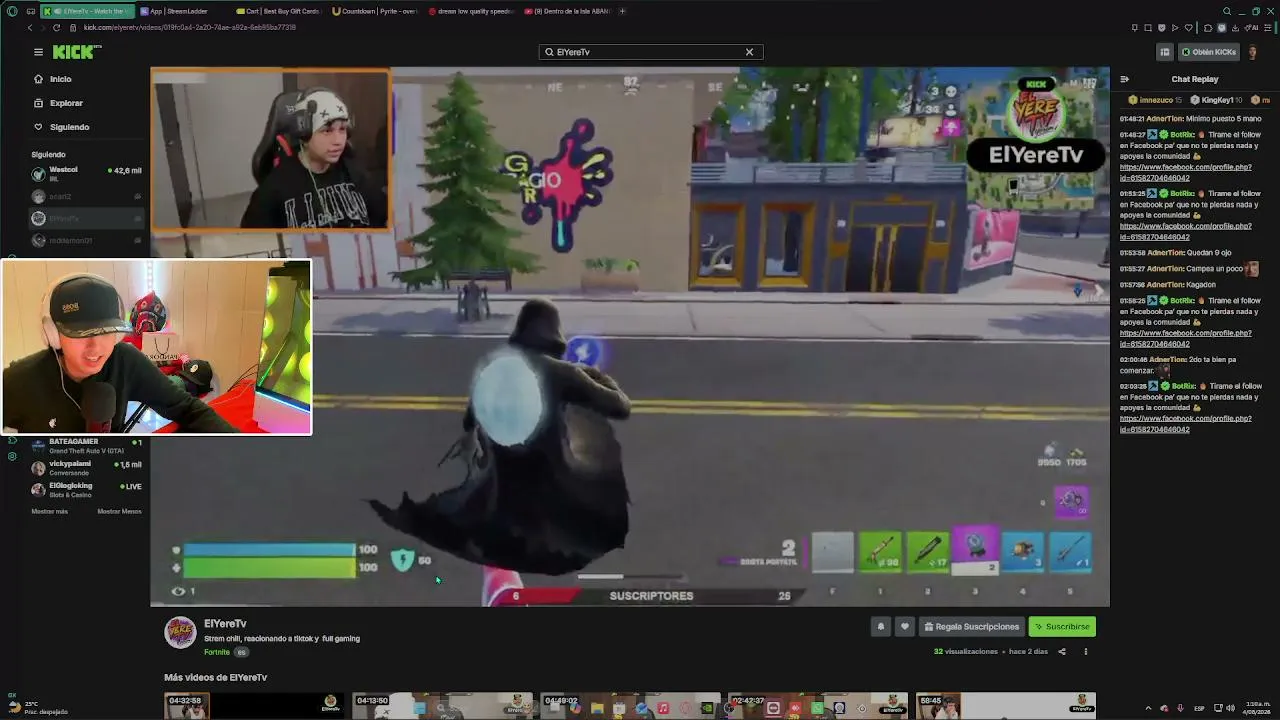Toggle notifications bell for ElYereTv
The image size is (1280, 720).
coord(881,627)
